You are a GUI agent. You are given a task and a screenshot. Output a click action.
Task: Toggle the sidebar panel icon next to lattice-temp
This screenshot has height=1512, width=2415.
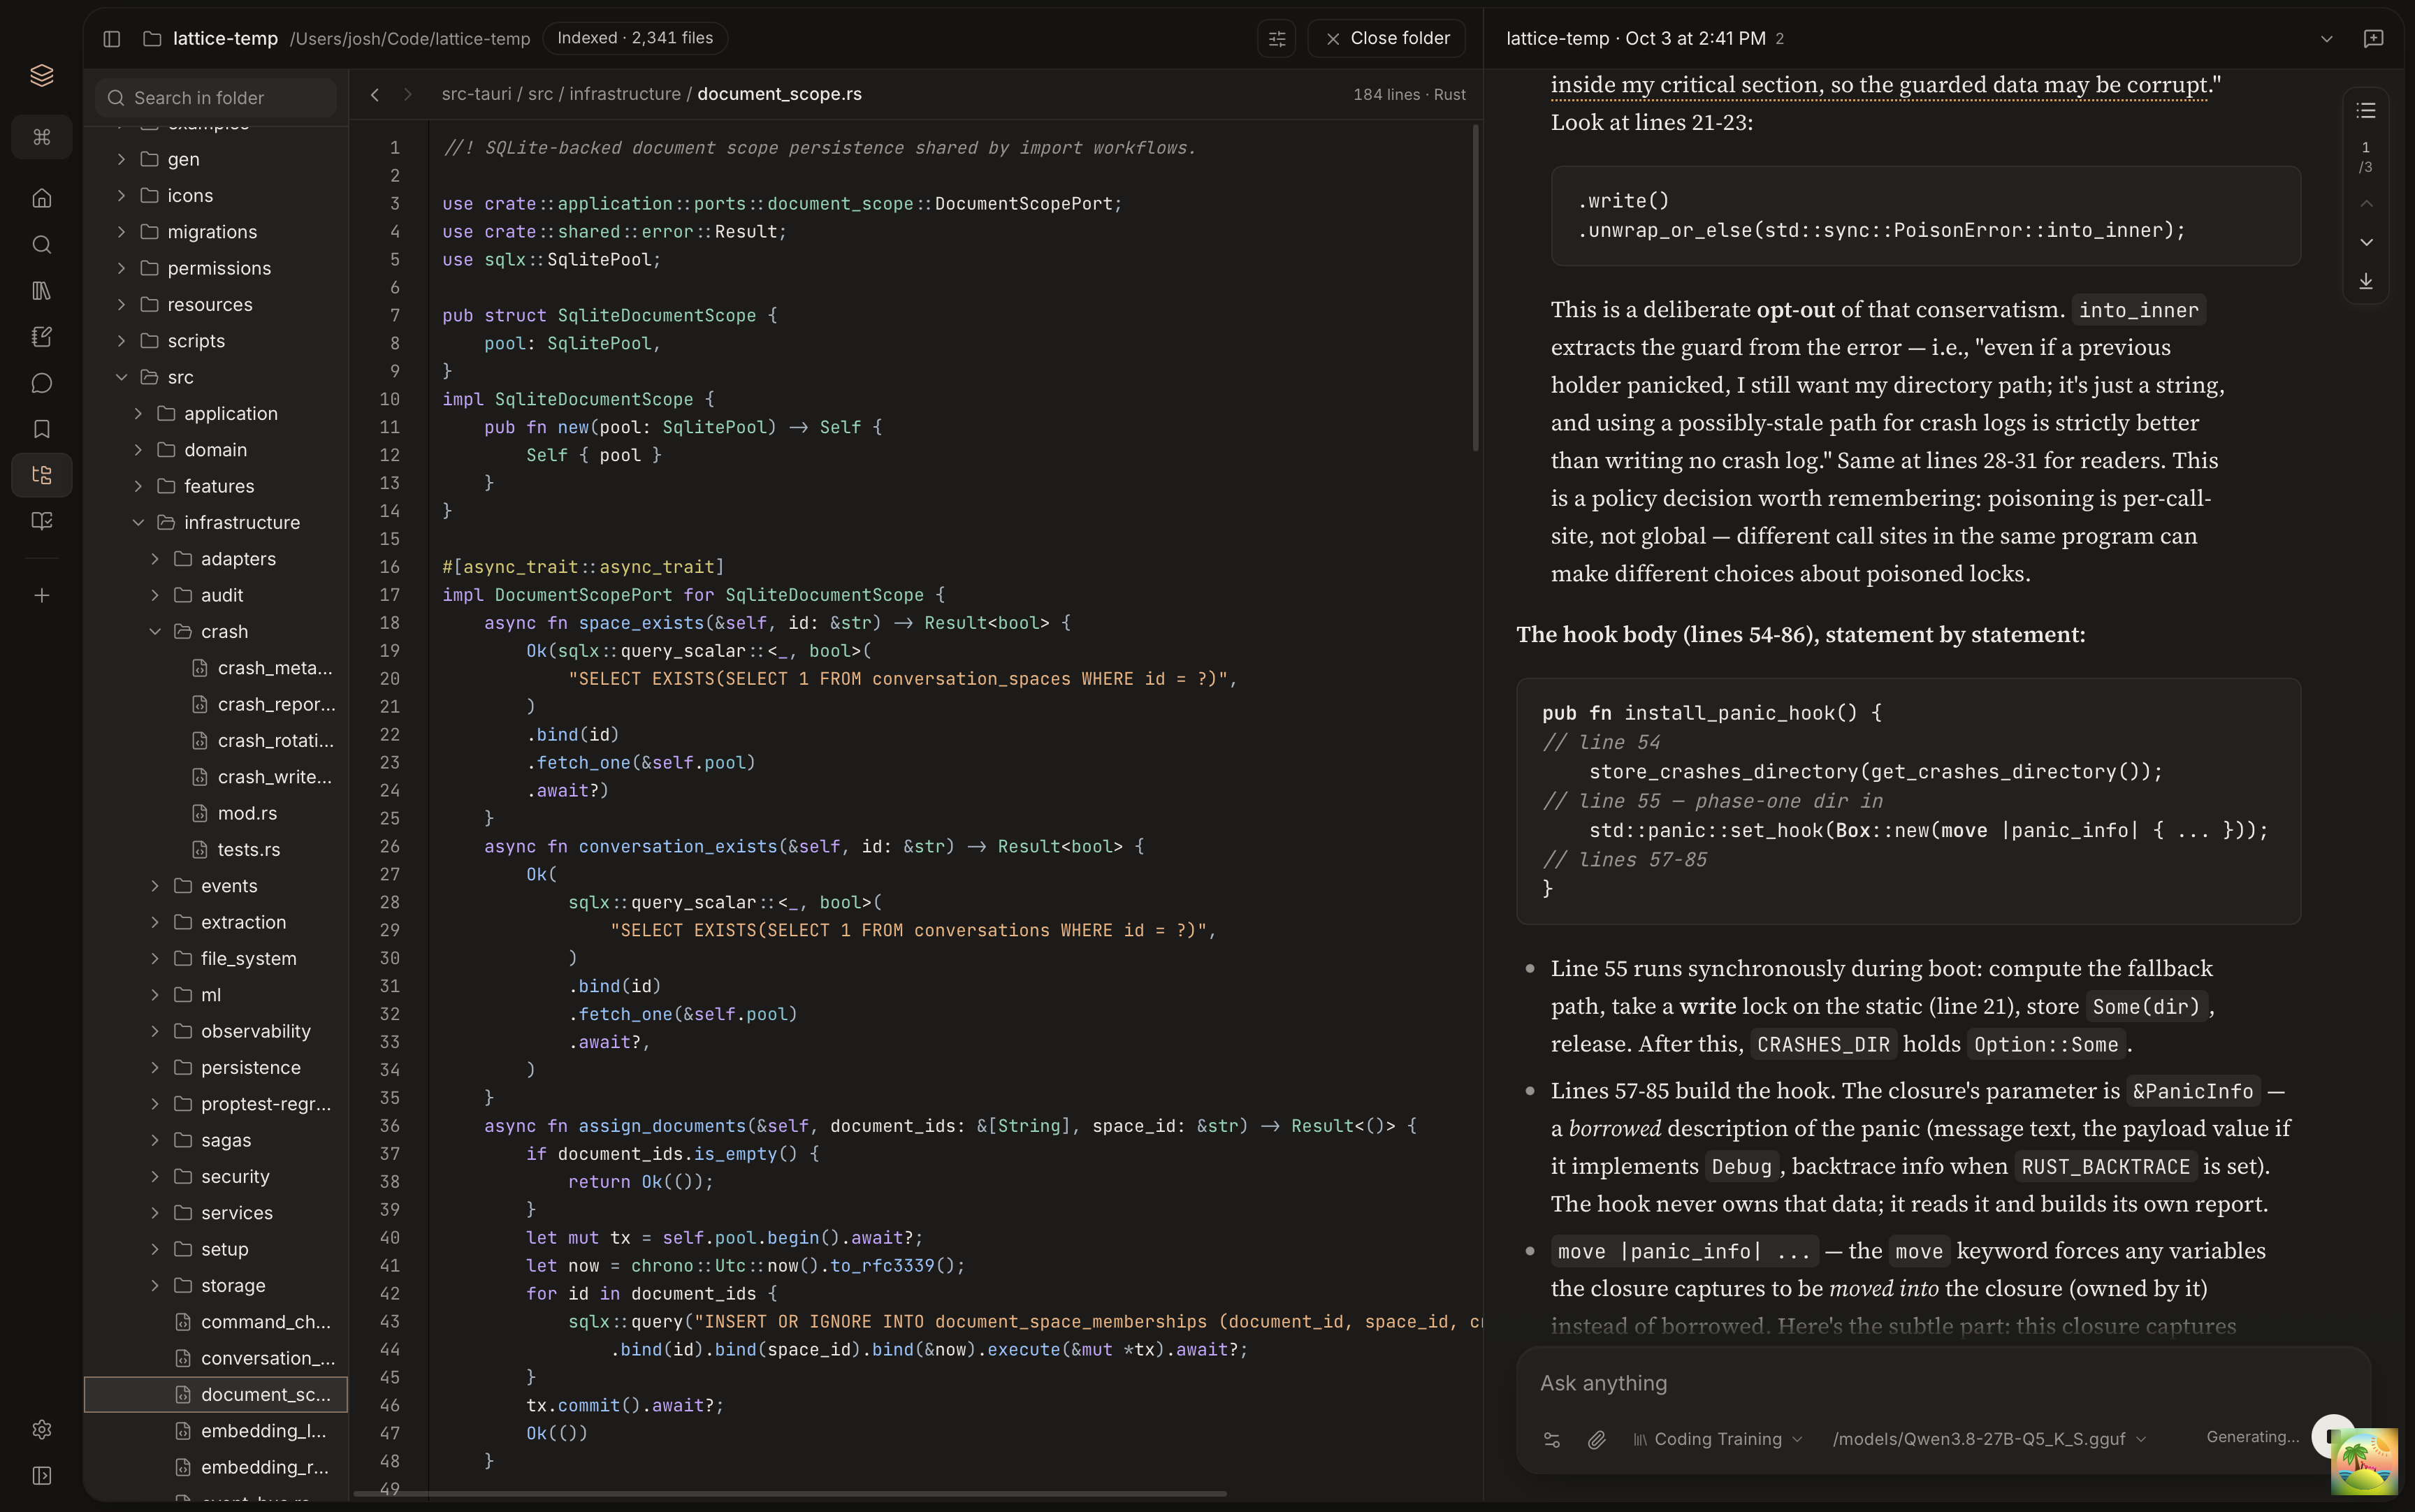112,38
